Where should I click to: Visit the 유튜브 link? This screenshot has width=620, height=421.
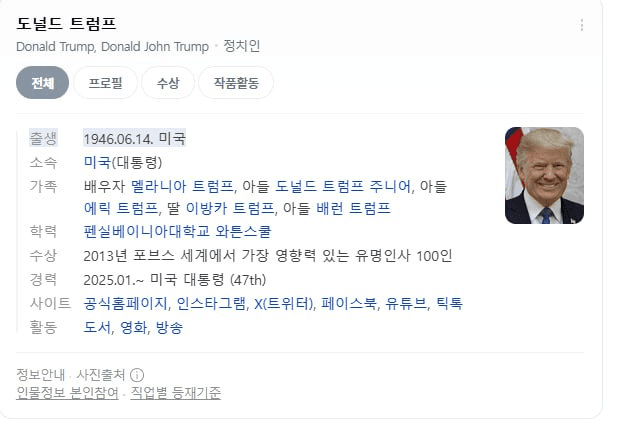pyautogui.click(x=406, y=304)
